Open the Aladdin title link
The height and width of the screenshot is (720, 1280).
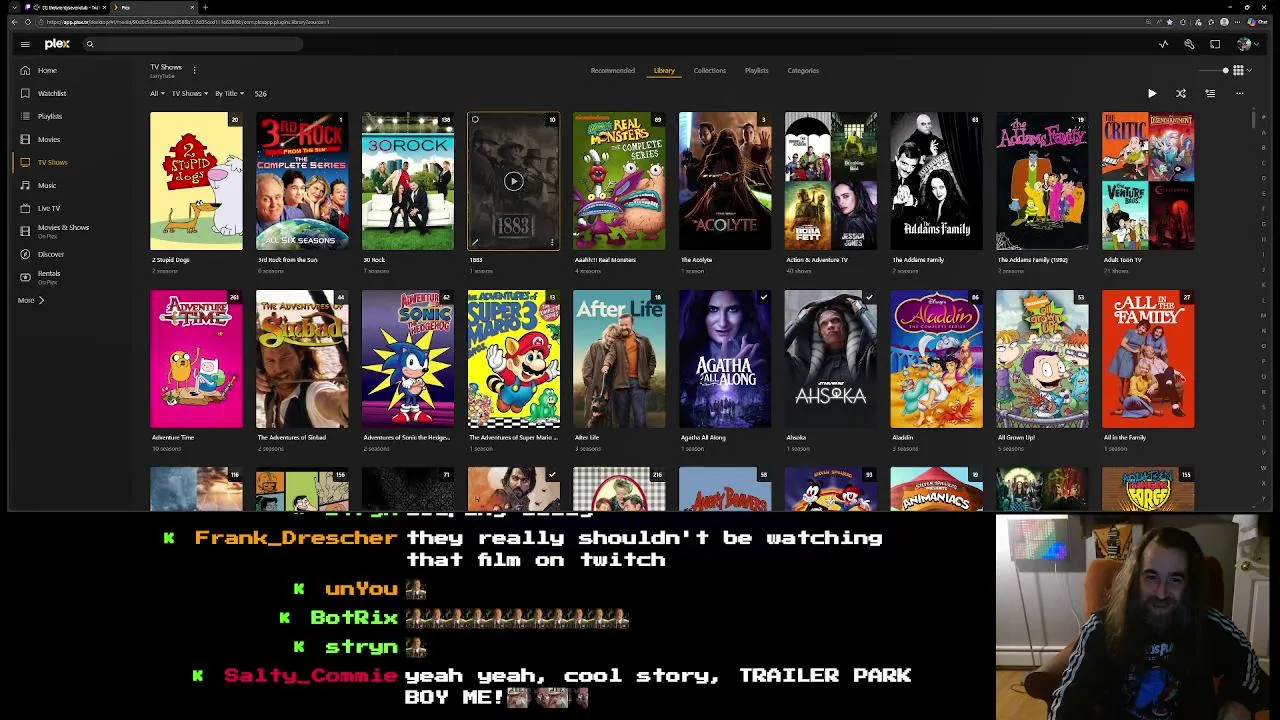[x=902, y=437]
